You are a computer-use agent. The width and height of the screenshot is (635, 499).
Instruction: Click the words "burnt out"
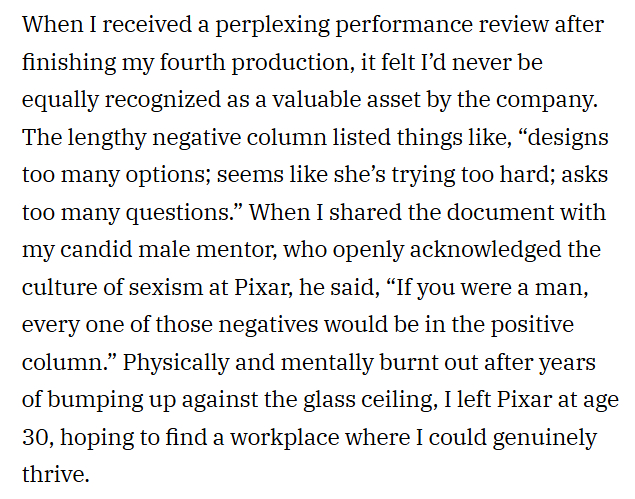[x=405, y=364]
